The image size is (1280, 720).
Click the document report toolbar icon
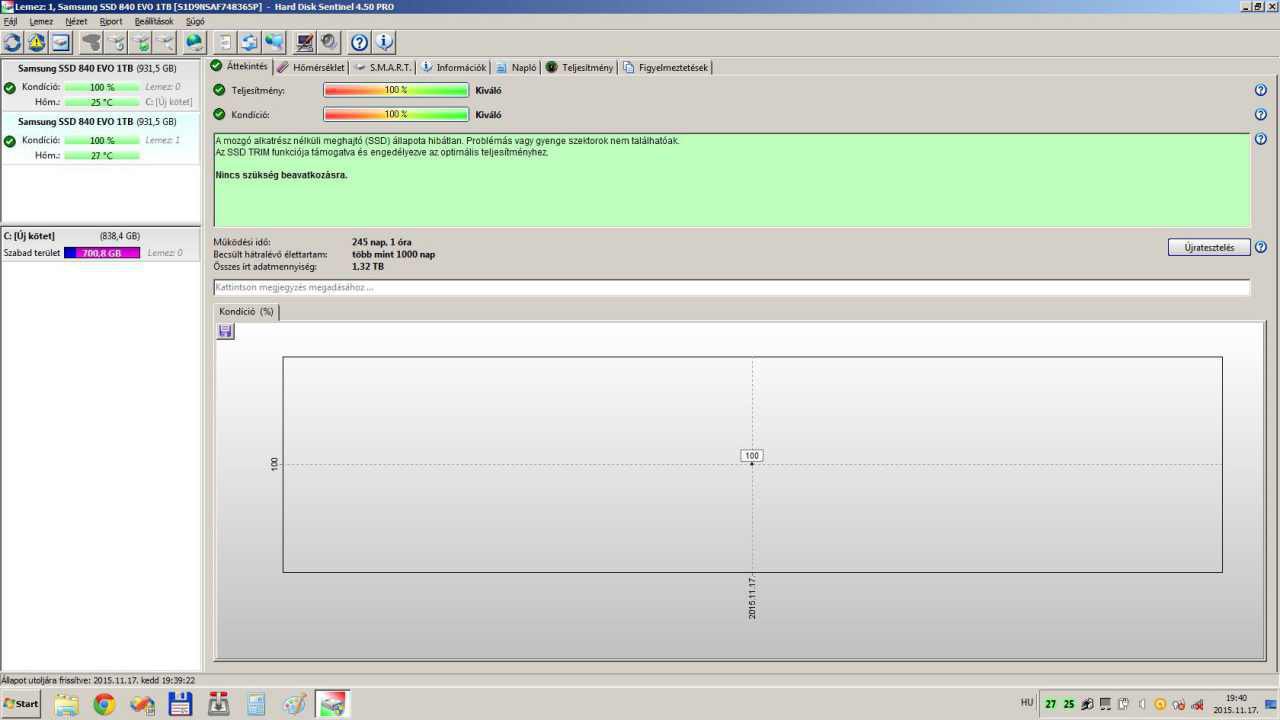[x=224, y=42]
